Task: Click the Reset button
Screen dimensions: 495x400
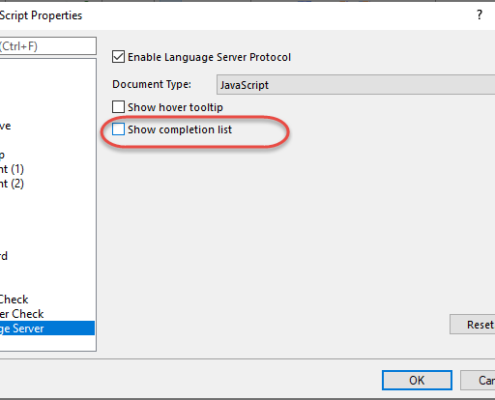Action: tap(472, 324)
